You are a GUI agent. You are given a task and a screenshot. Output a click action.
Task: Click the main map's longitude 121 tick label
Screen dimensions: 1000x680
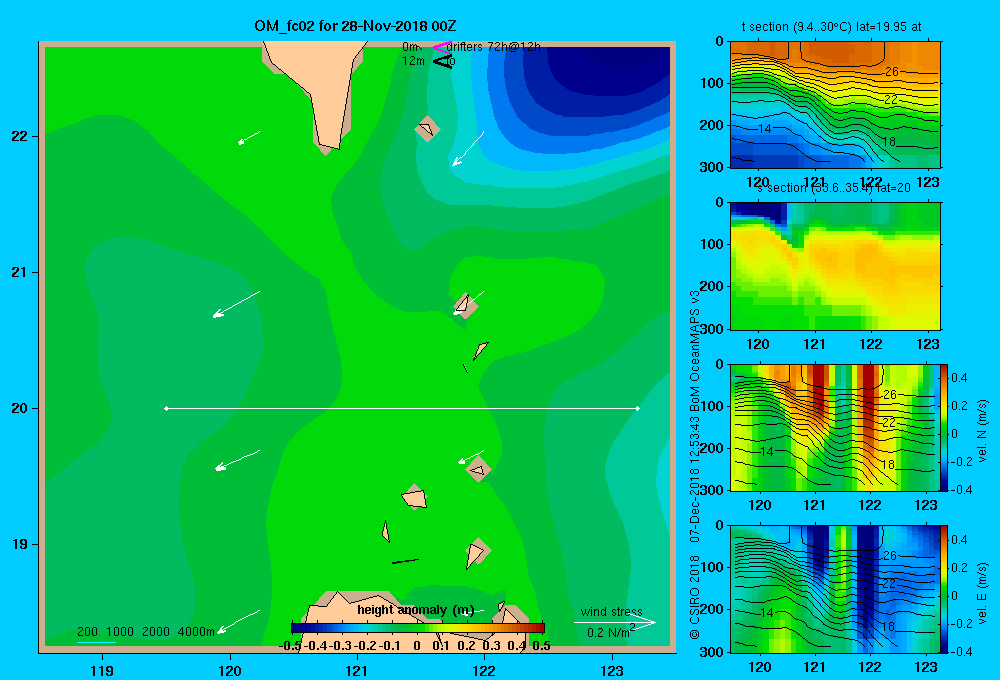(357, 670)
